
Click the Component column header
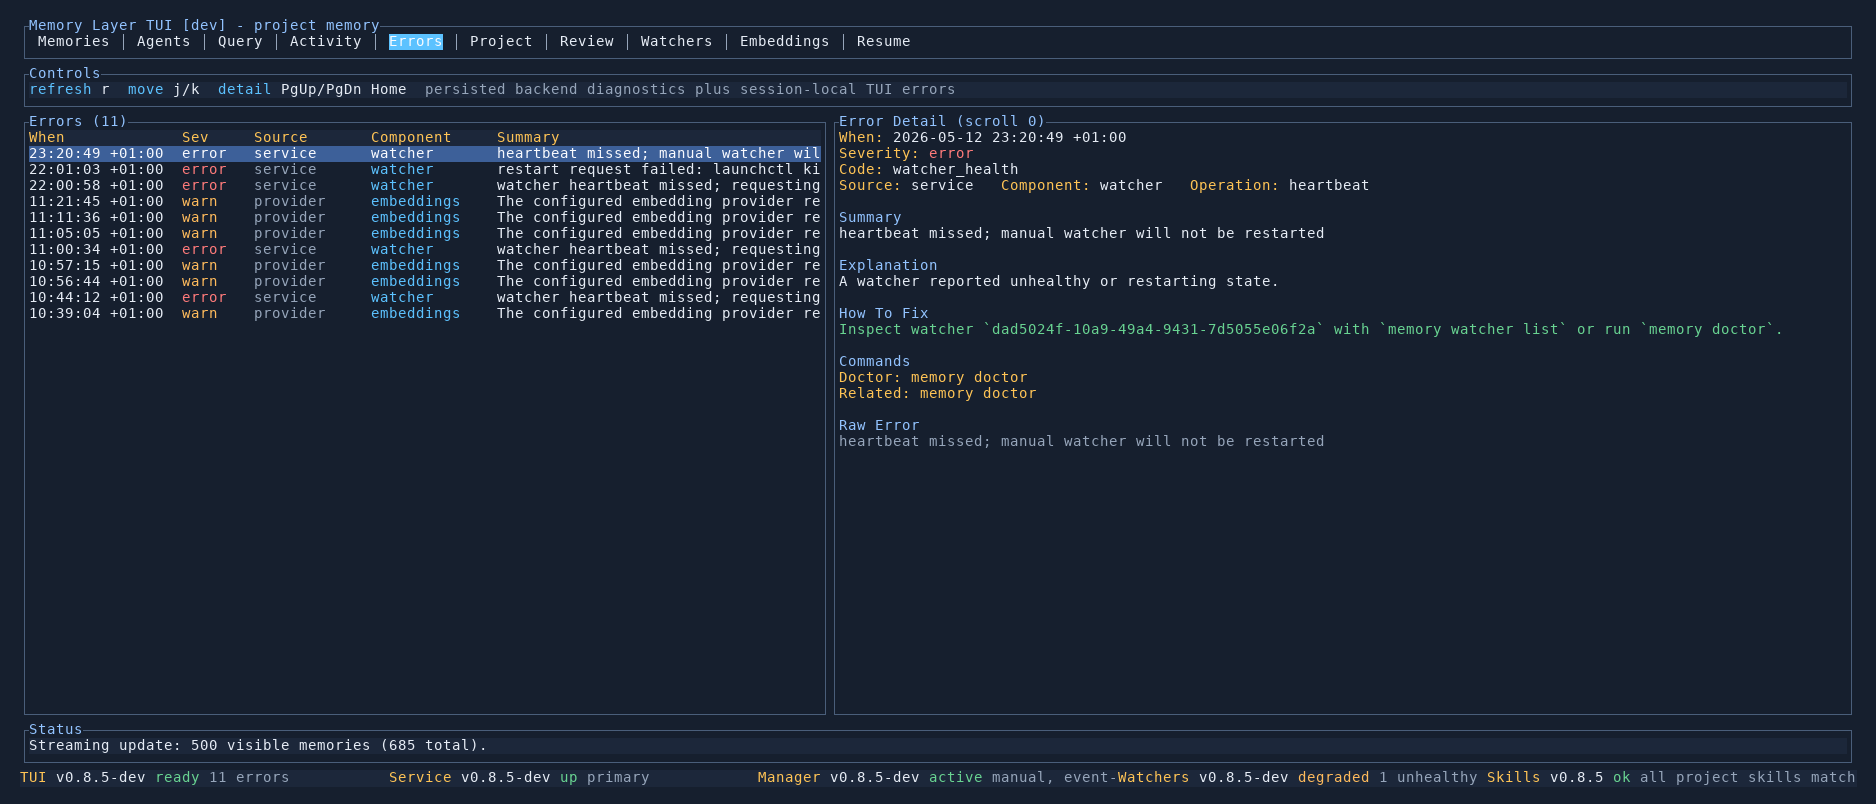click(x=411, y=137)
